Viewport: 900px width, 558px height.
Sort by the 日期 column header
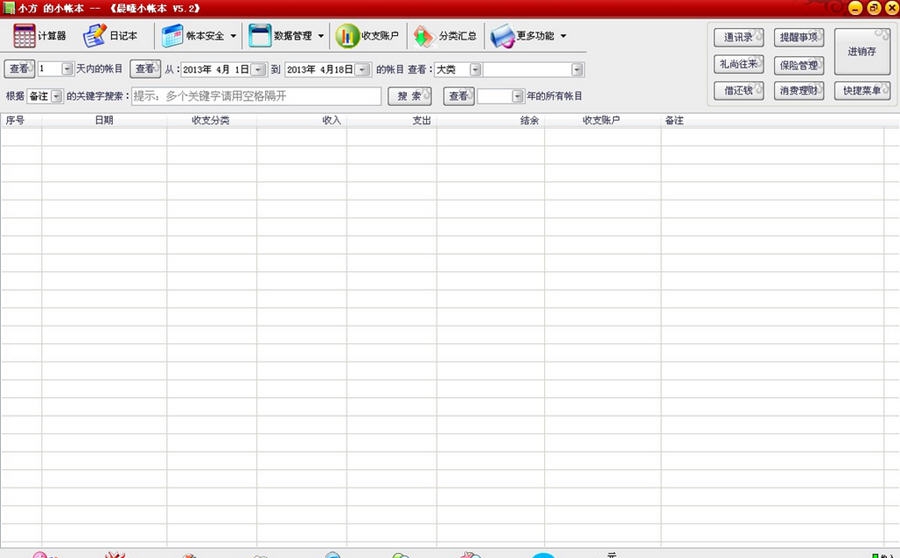[x=104, y=121]
